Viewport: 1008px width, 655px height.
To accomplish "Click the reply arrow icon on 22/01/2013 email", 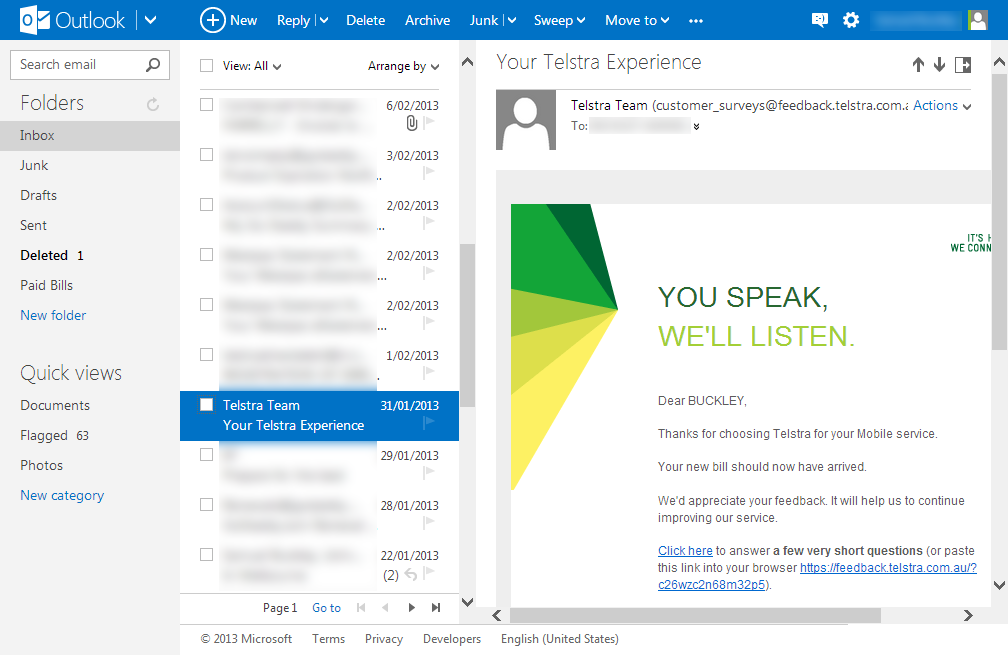I will point(411,574).
